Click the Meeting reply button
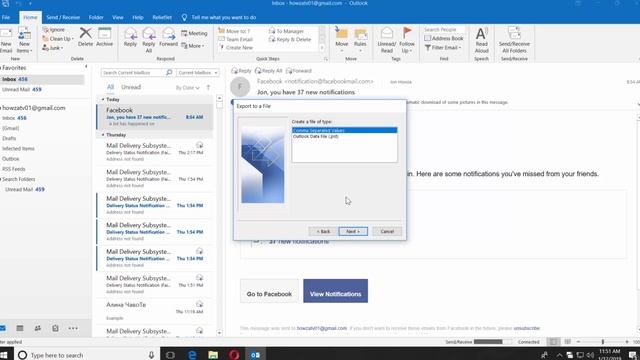Screen dimensions: 640x360 pos(194,33)
